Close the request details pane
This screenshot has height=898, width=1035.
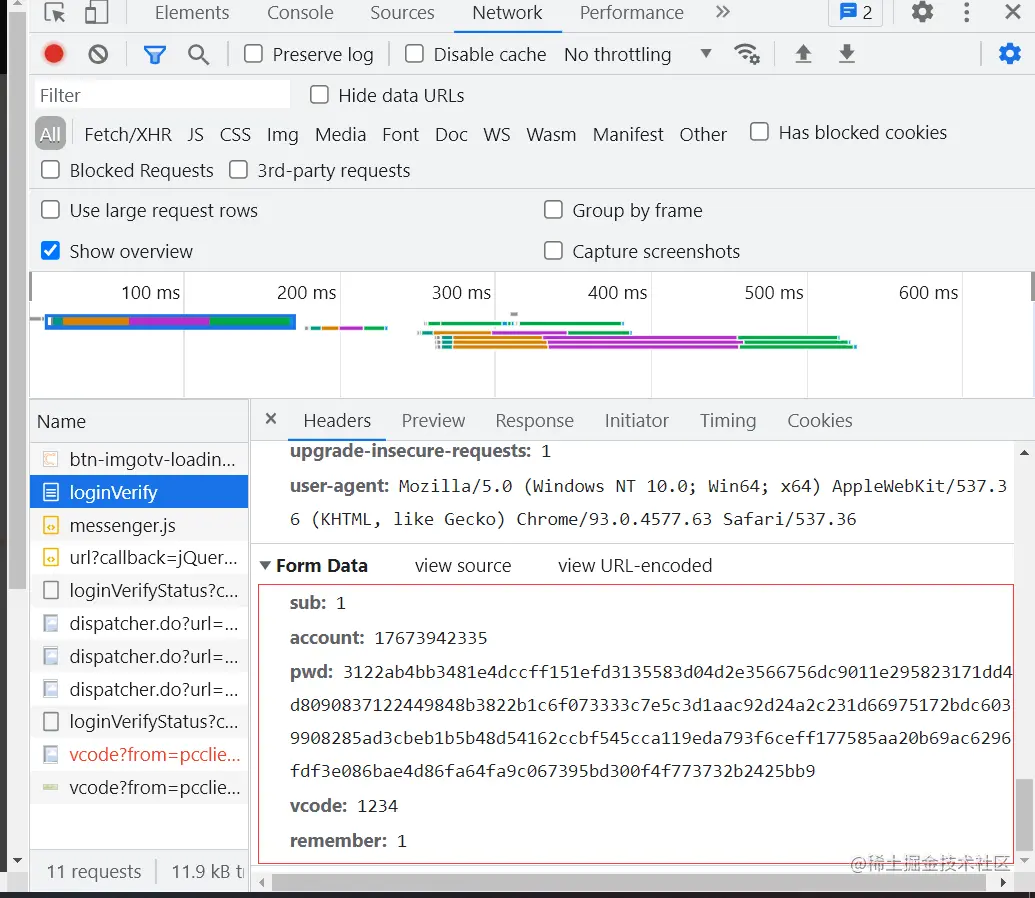(x=271, y=419)
